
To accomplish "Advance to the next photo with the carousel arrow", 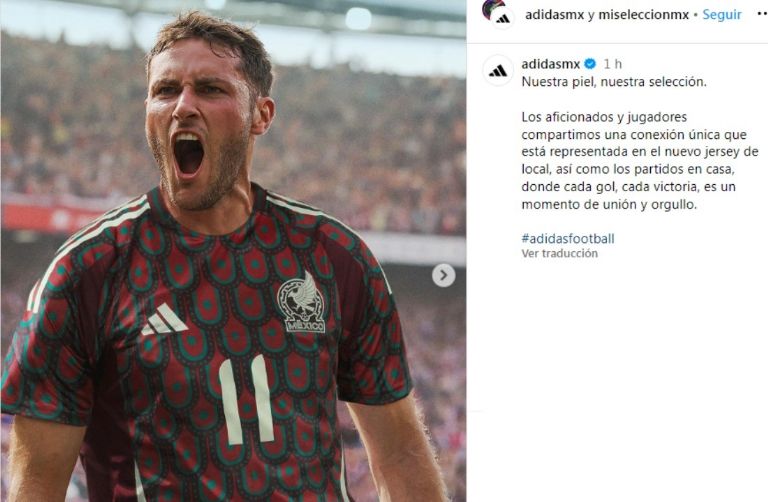I will (x=443, y=275).
